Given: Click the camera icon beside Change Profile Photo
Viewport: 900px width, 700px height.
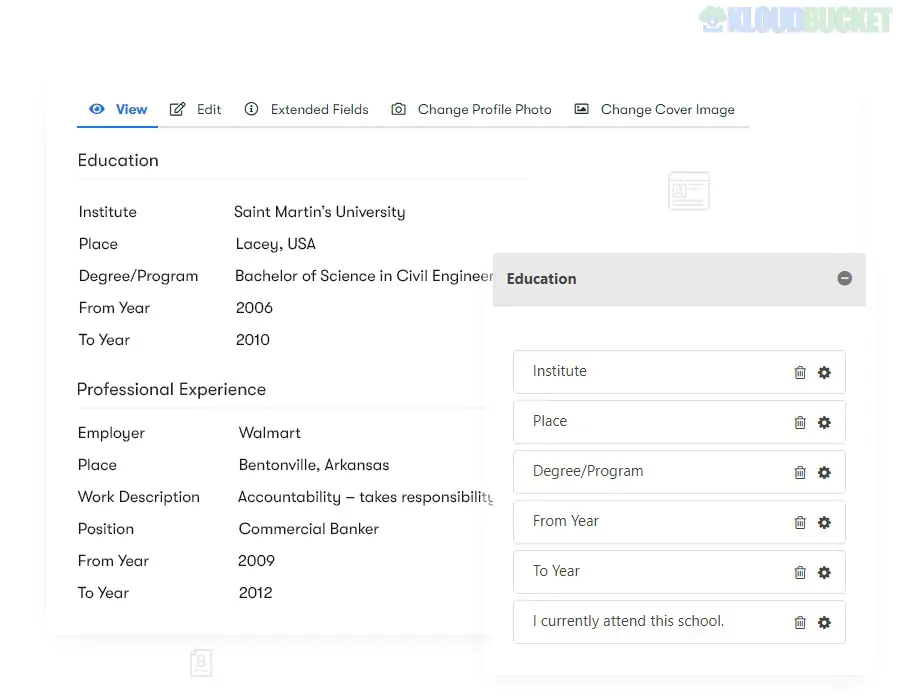Looking at the screenshot, I should (x=398, y=109).
